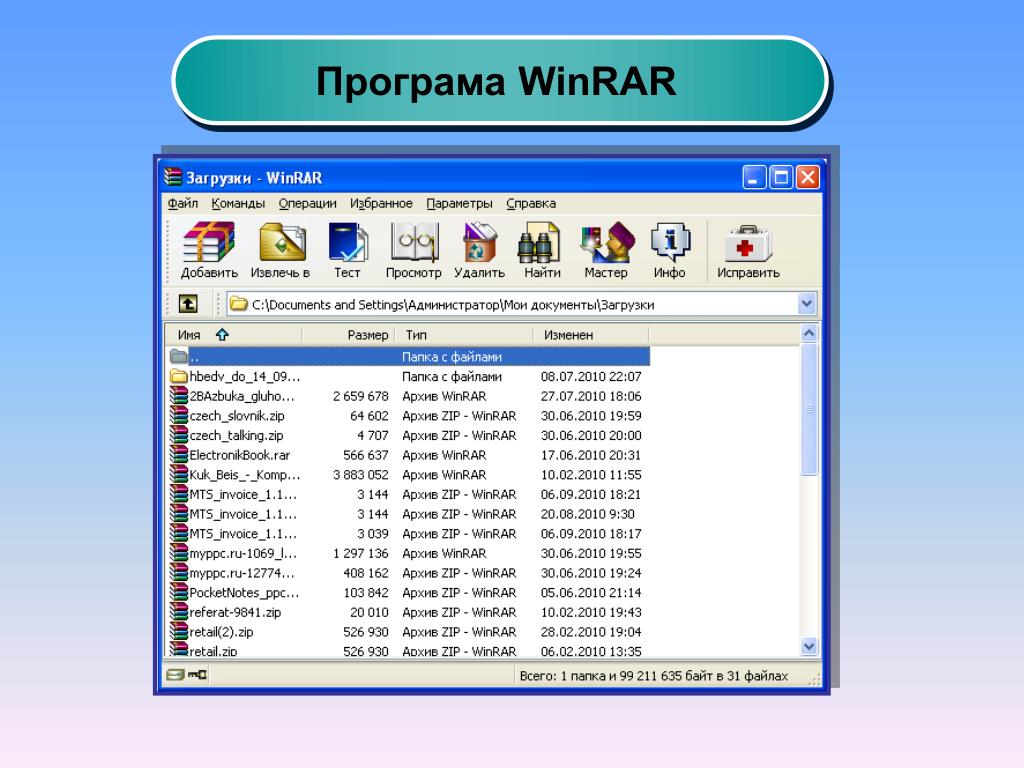Click the archive icon of PocketNotes_ppc
This screenshot has height=768, width=1024.
coord(178,592)
